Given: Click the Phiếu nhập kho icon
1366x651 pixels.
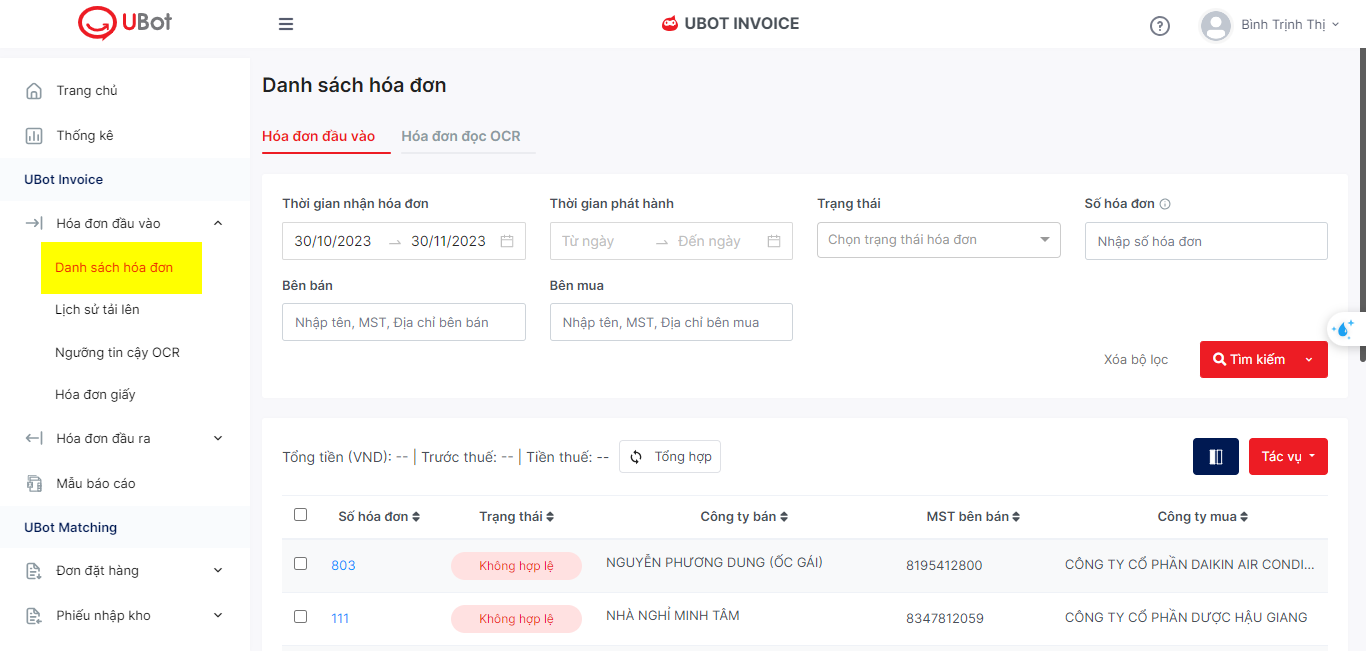Looking at the screenshot, I should tap(34, 616).
